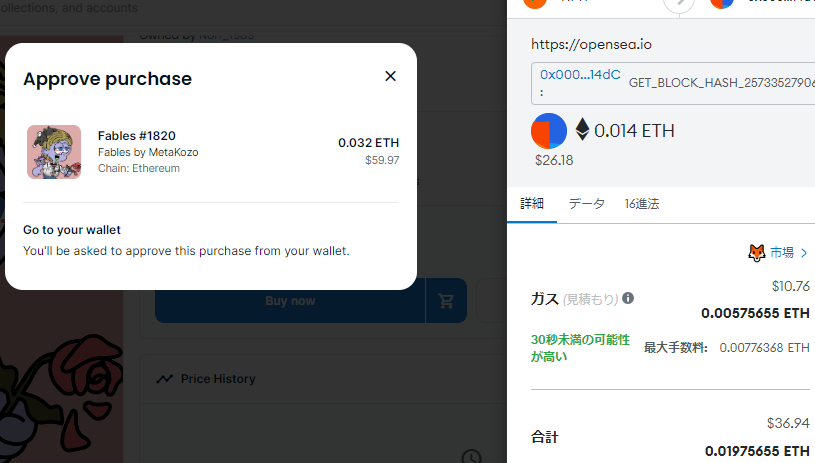This screenshot has height=463, width=815.
Task: Select the 30秒未満の可能性が高い green text
Action: (580, 348)
